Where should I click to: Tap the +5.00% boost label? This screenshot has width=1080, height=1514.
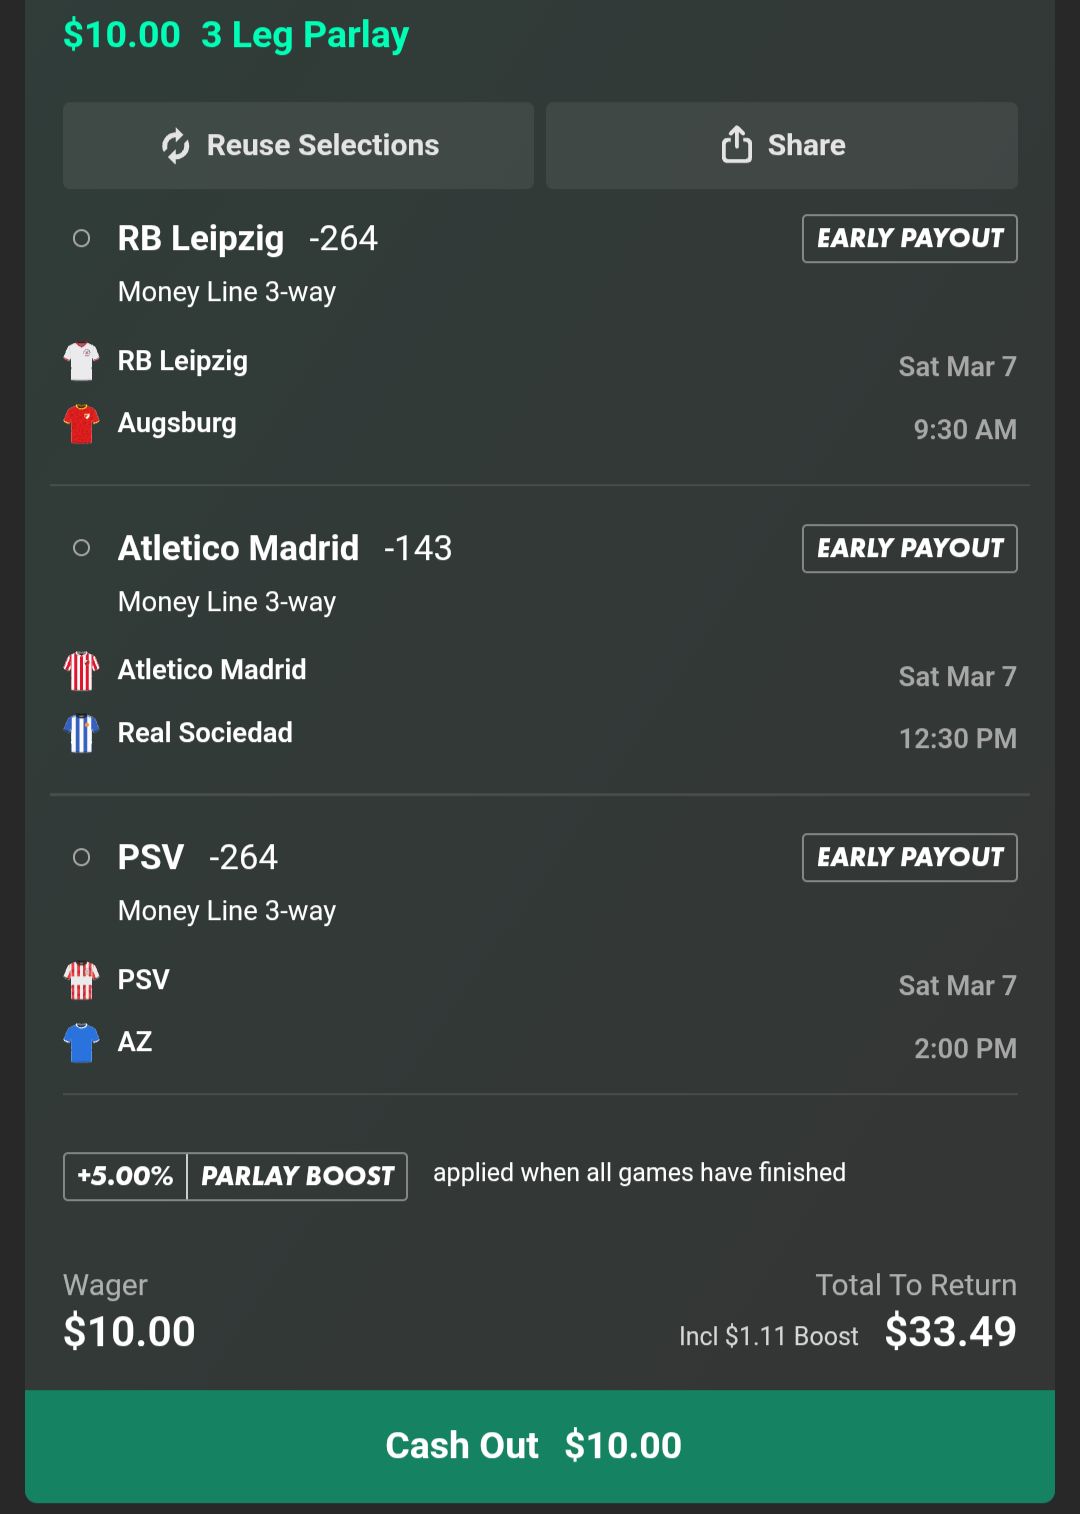click(125, 1176)
